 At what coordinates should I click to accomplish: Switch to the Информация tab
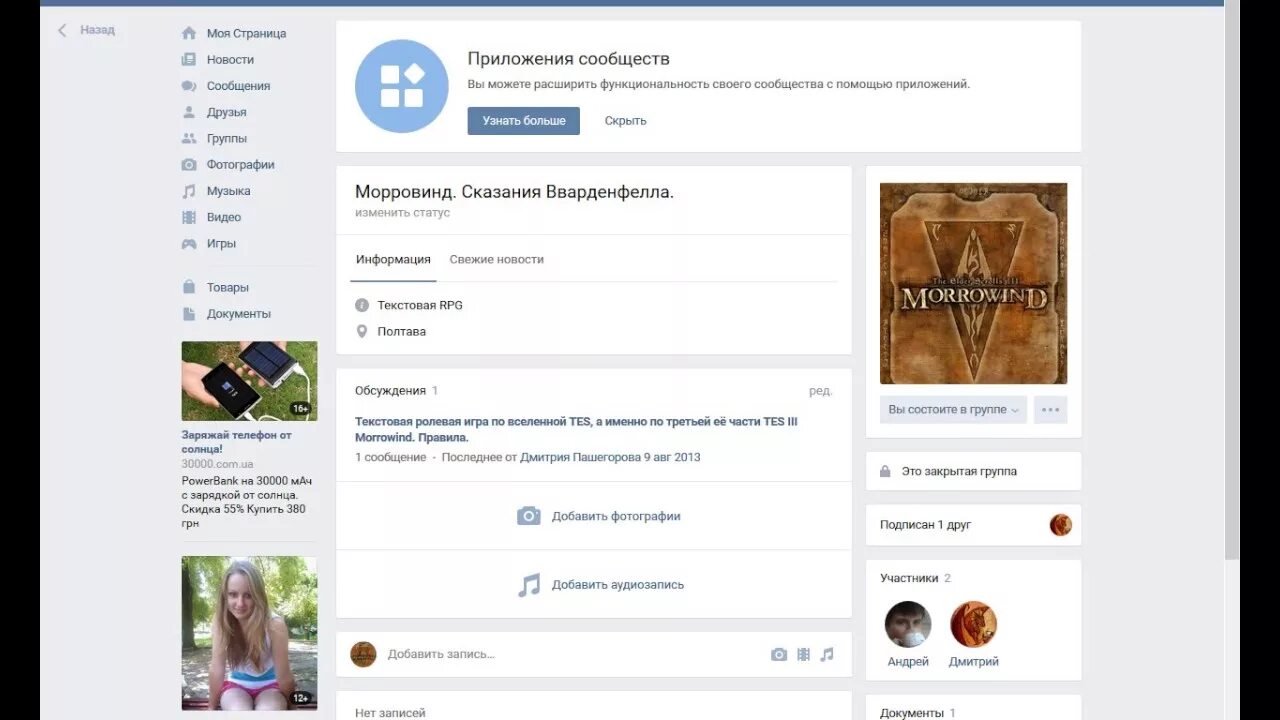[393, 259]
